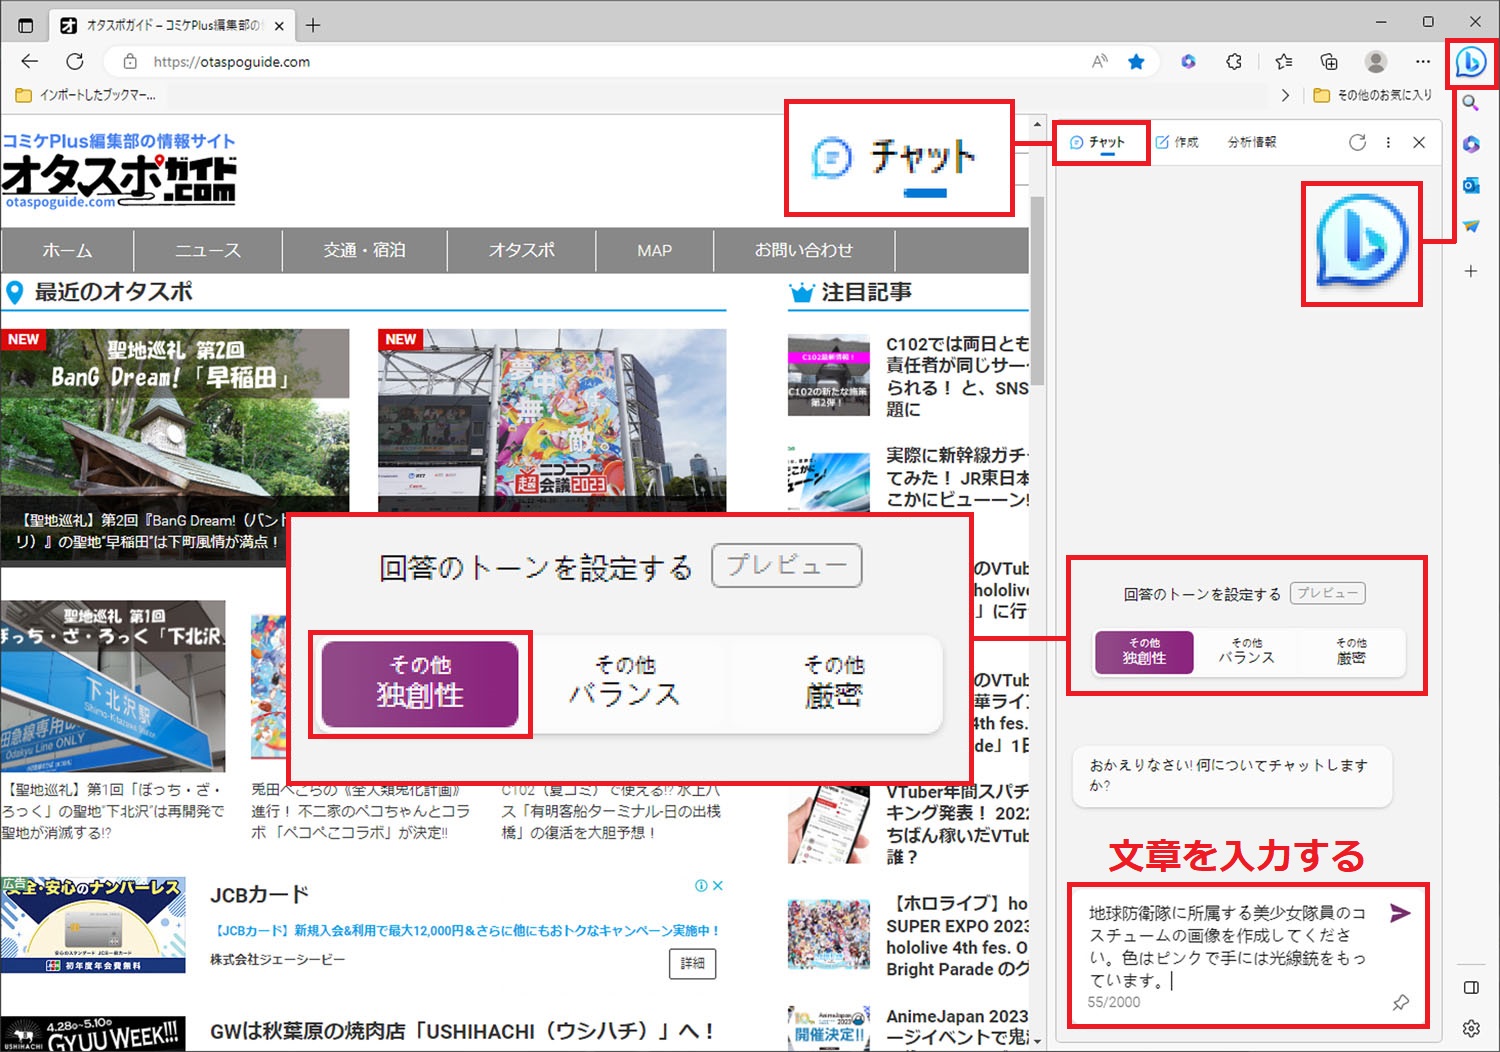Open sidebar settings with the gear icon
The image size is (1500, 1052).
pyautogui.click(x=1471, y=1028)
